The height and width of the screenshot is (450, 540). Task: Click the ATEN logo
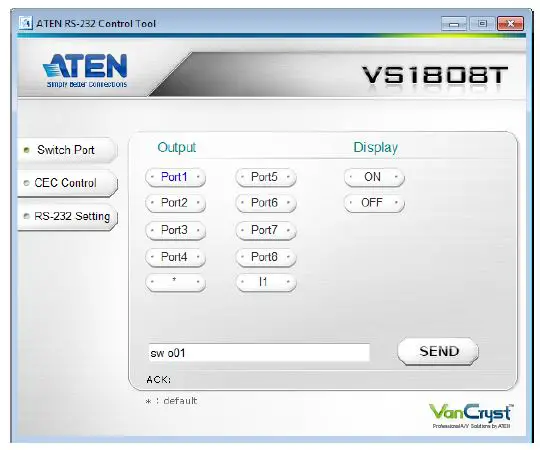point(85,70)
